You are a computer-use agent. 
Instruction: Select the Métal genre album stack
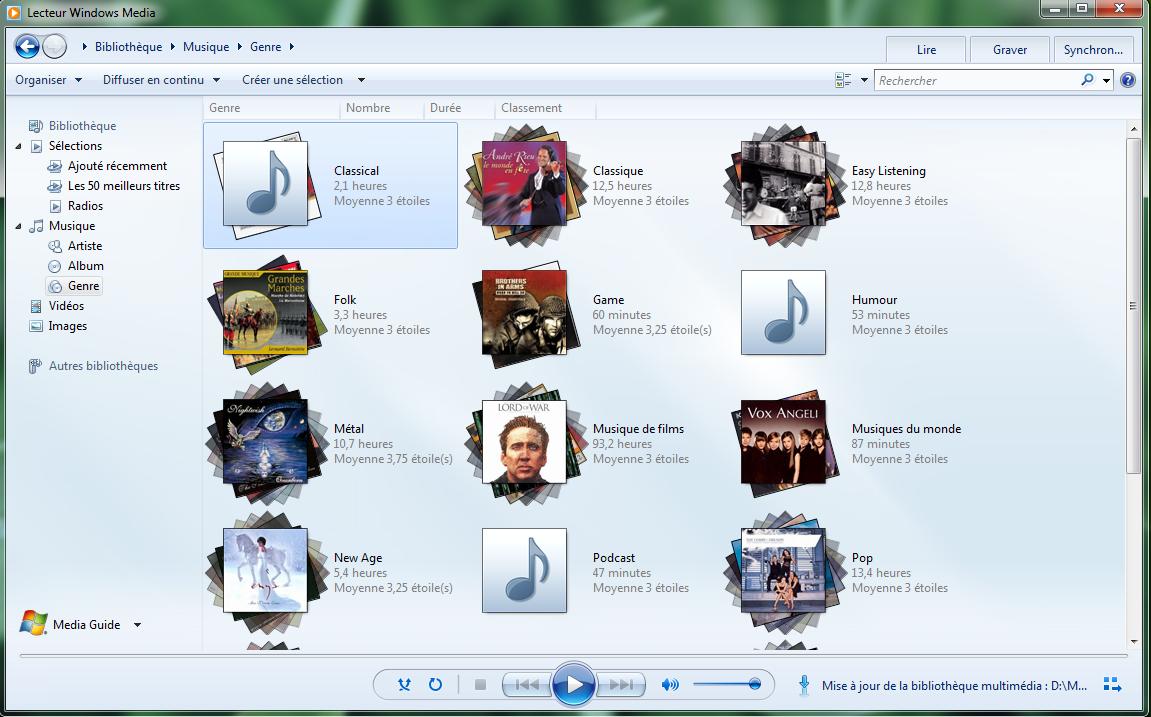pyautogui.click(x=265, y=443)
